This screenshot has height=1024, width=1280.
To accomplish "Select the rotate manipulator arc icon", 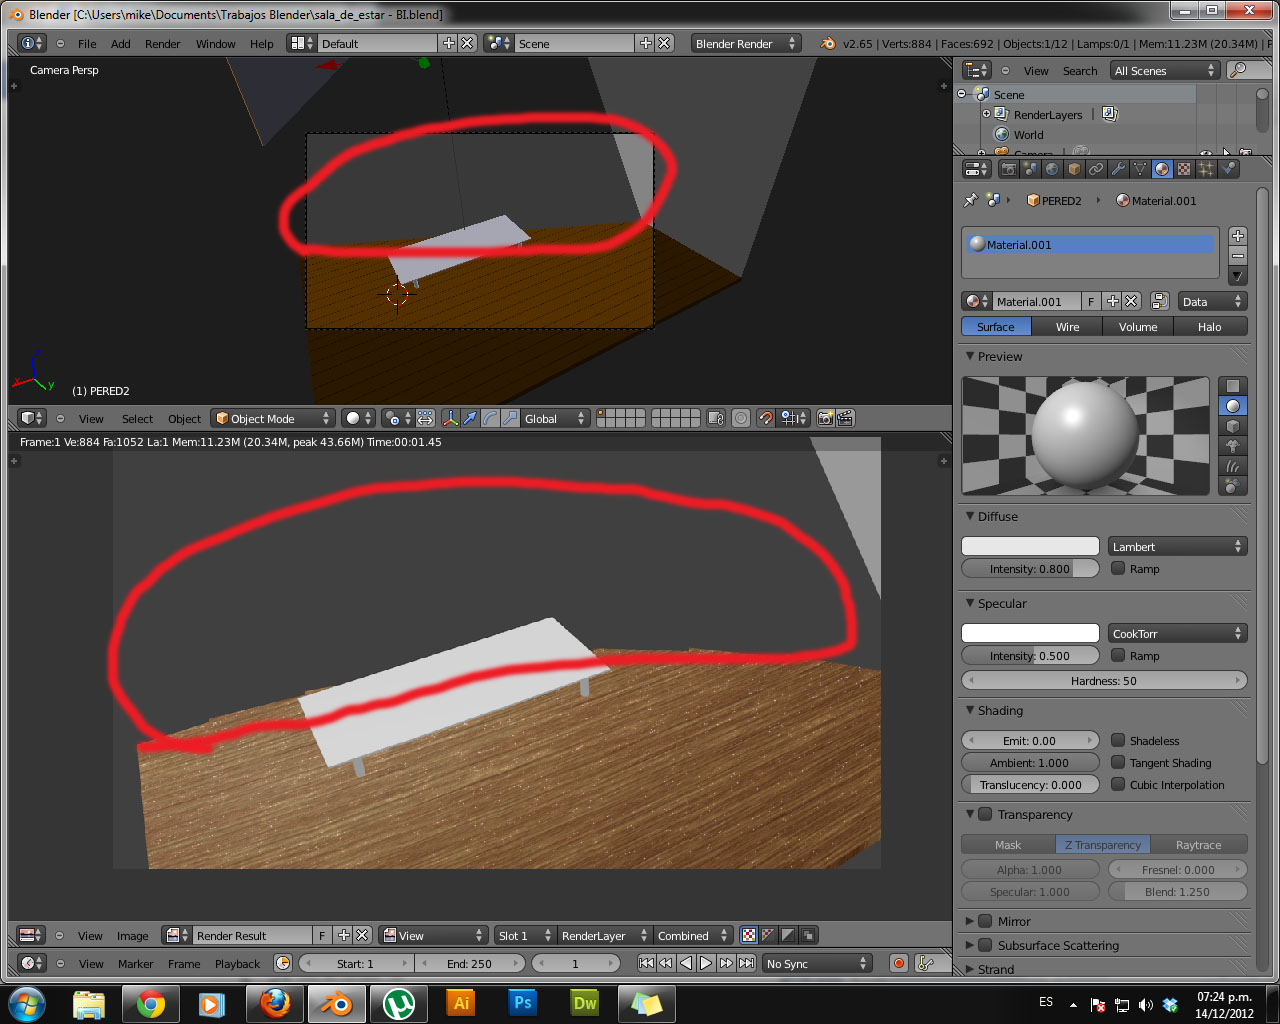I will pos(490,418).
